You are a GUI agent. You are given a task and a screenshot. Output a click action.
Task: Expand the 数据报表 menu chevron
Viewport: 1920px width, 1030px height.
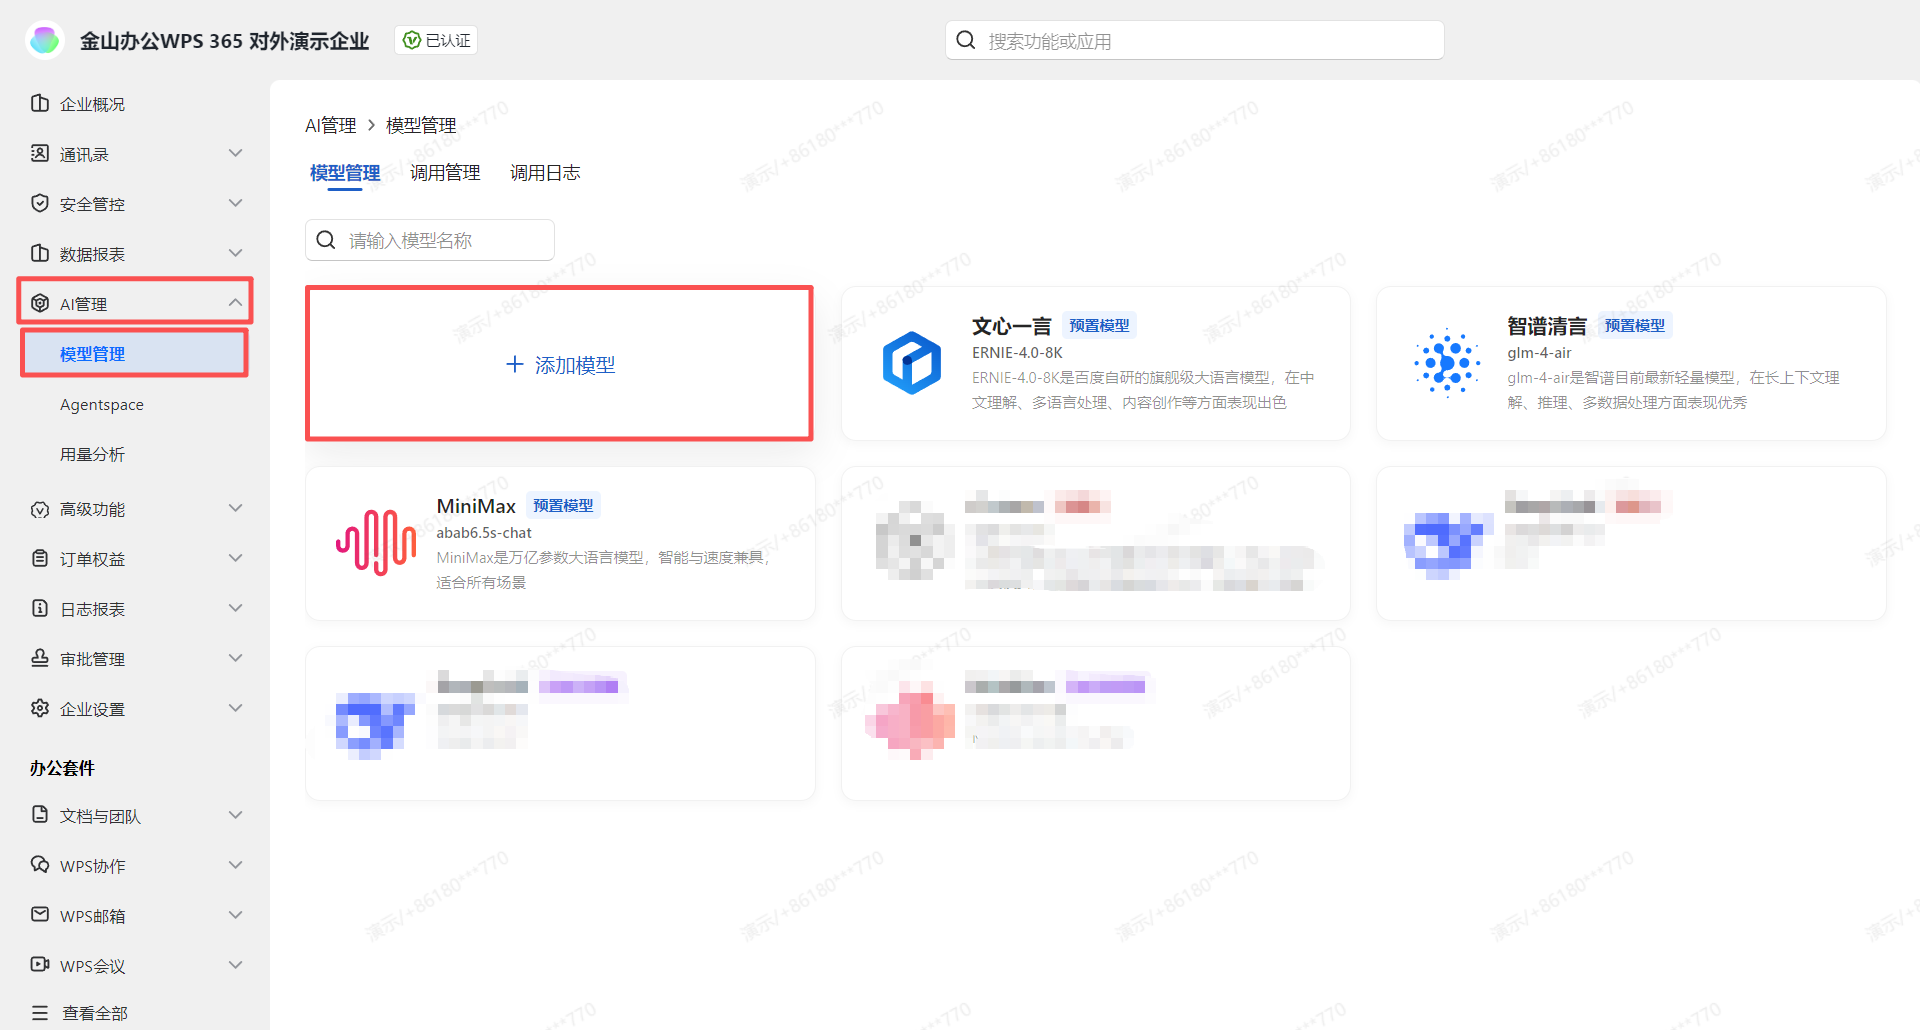[236, 253]
